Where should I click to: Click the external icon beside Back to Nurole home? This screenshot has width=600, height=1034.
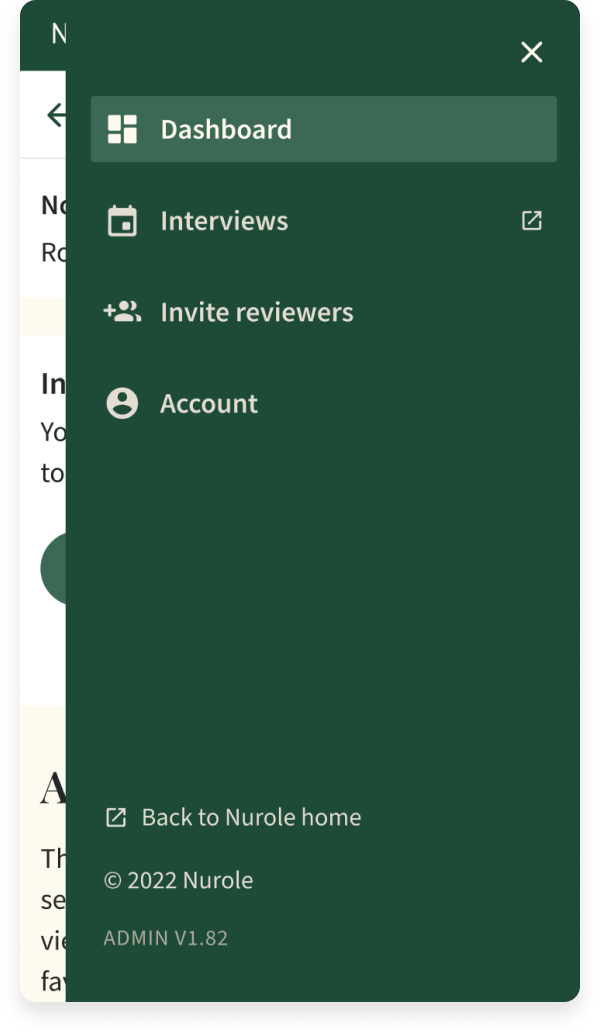click(116, 817)
